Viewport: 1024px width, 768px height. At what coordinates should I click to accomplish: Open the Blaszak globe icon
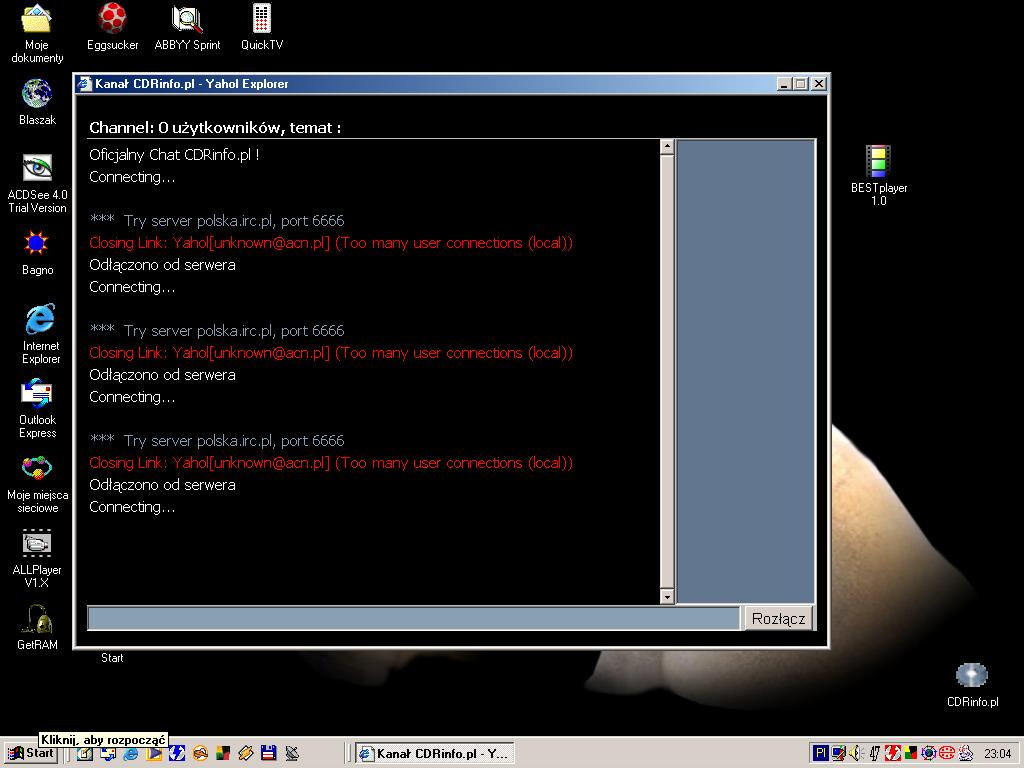point(37,102)
